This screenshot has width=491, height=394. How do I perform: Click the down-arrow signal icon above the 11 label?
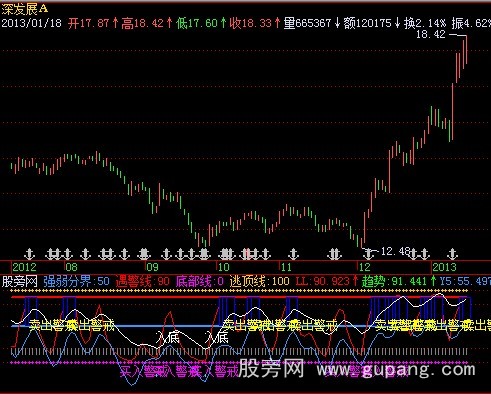[x=293, y=254]
